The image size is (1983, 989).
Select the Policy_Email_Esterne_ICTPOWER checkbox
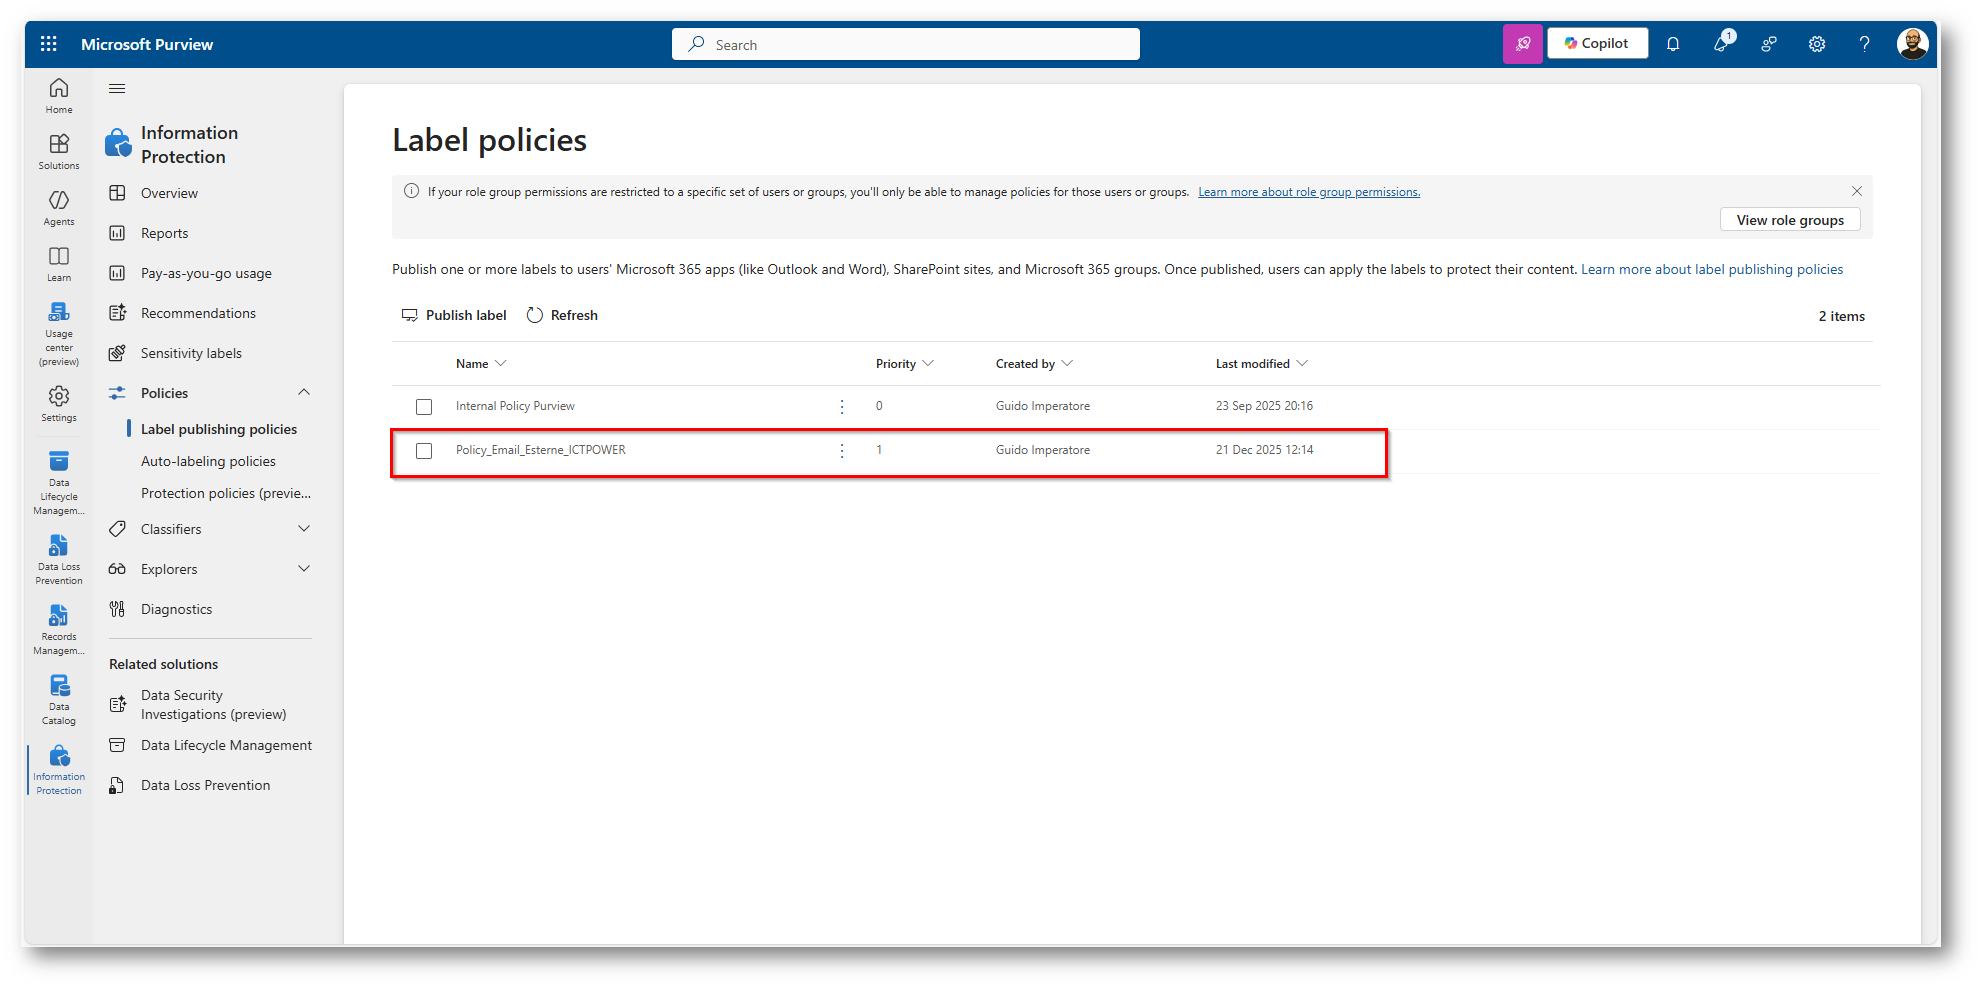424,451
